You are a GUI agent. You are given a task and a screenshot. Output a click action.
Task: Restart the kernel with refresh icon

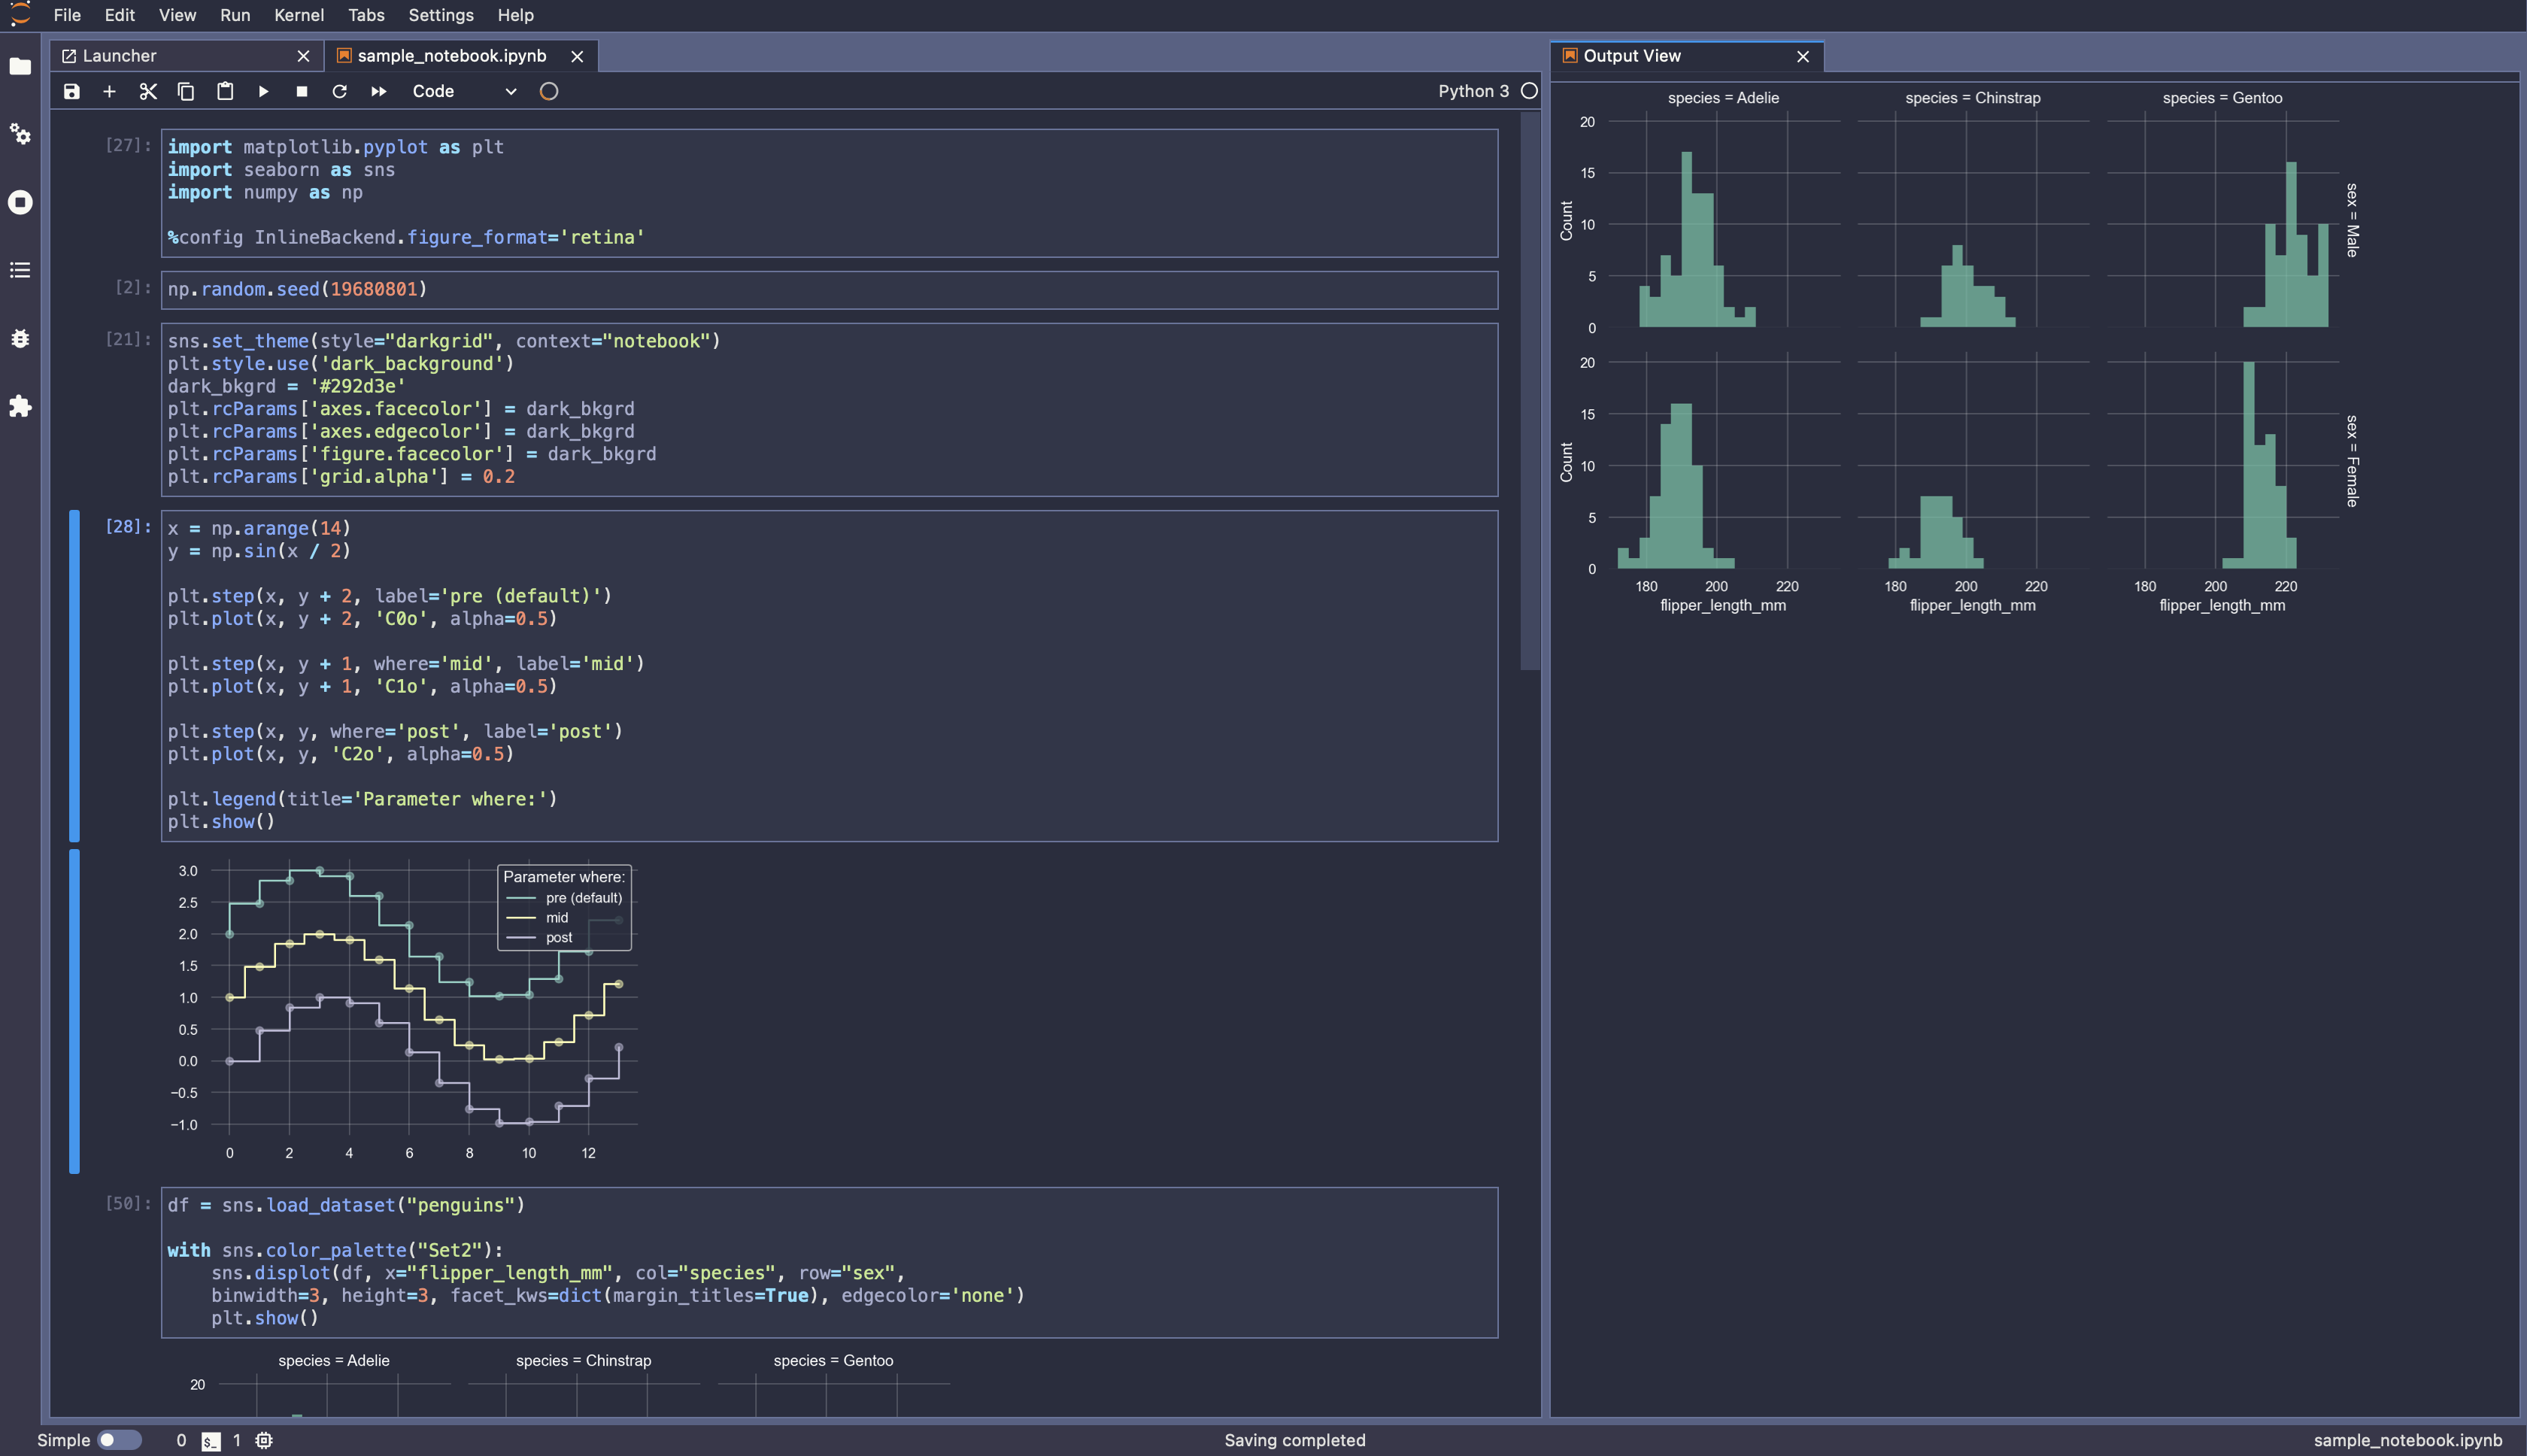[339, 91]
